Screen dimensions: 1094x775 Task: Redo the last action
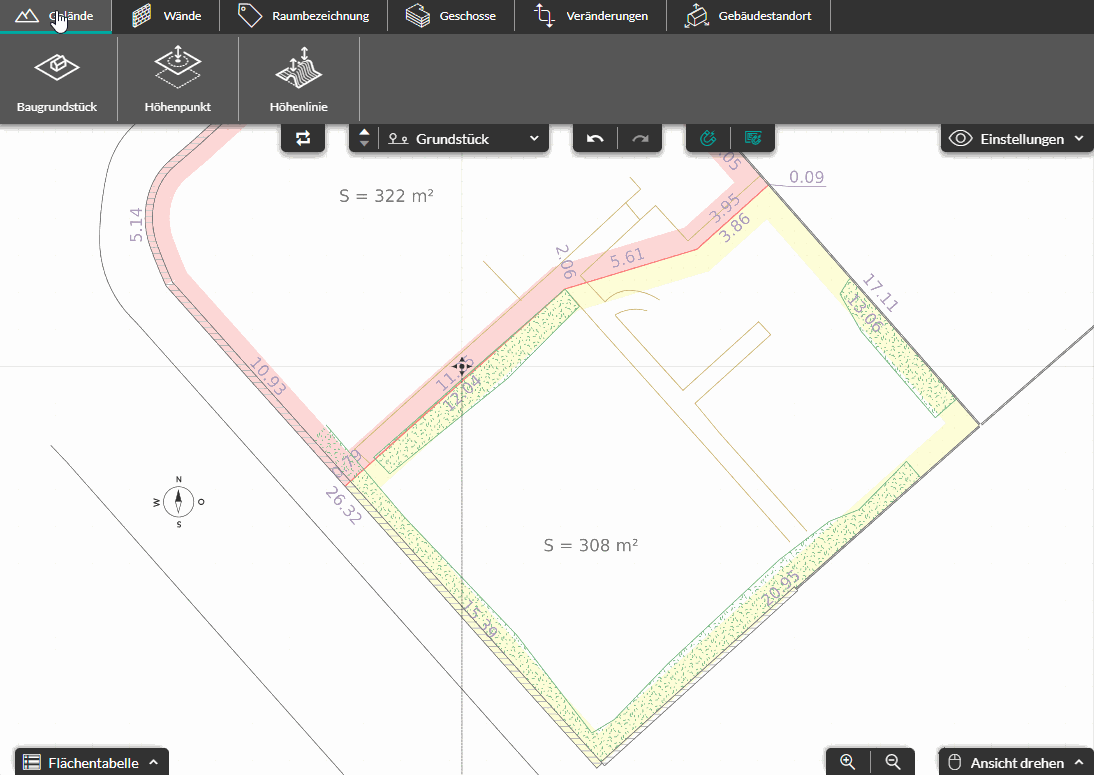click(x=640, y=138)
